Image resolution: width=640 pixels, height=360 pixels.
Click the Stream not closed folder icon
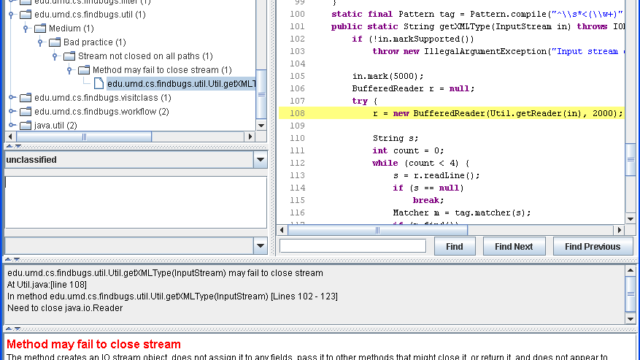[x=69, y=56]
